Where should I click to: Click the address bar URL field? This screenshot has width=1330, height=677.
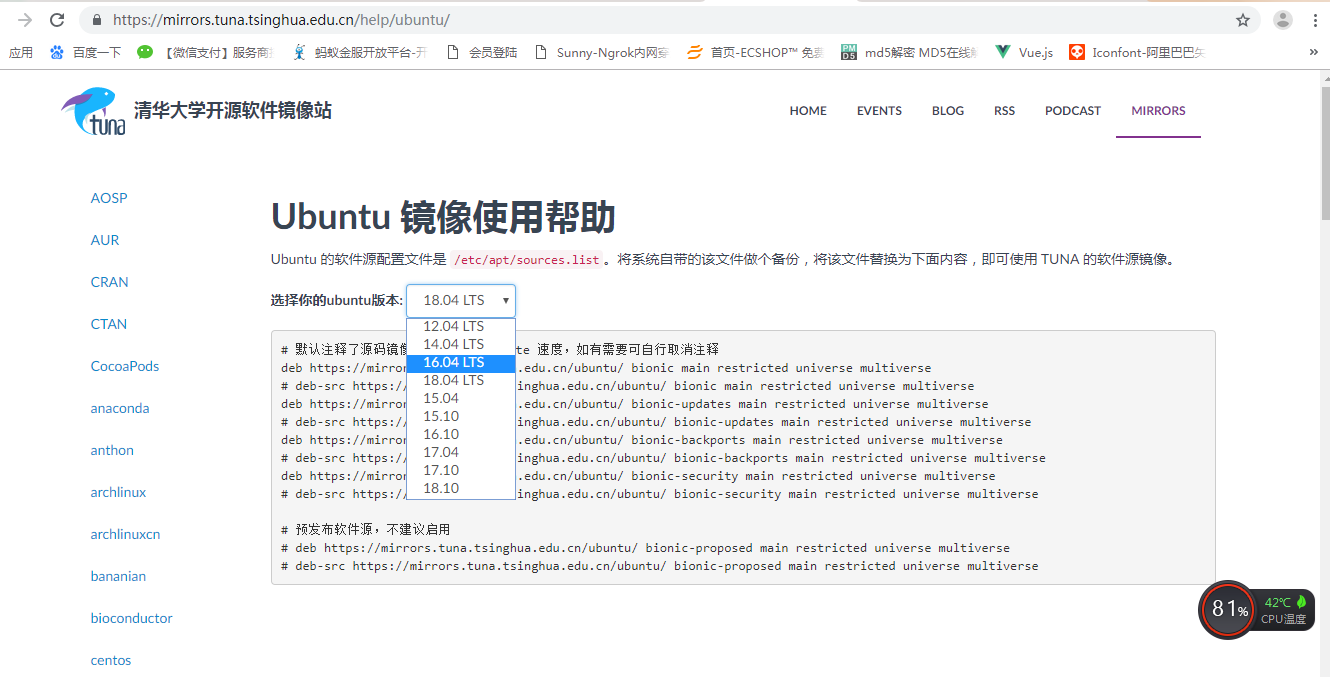coord(400,19)
